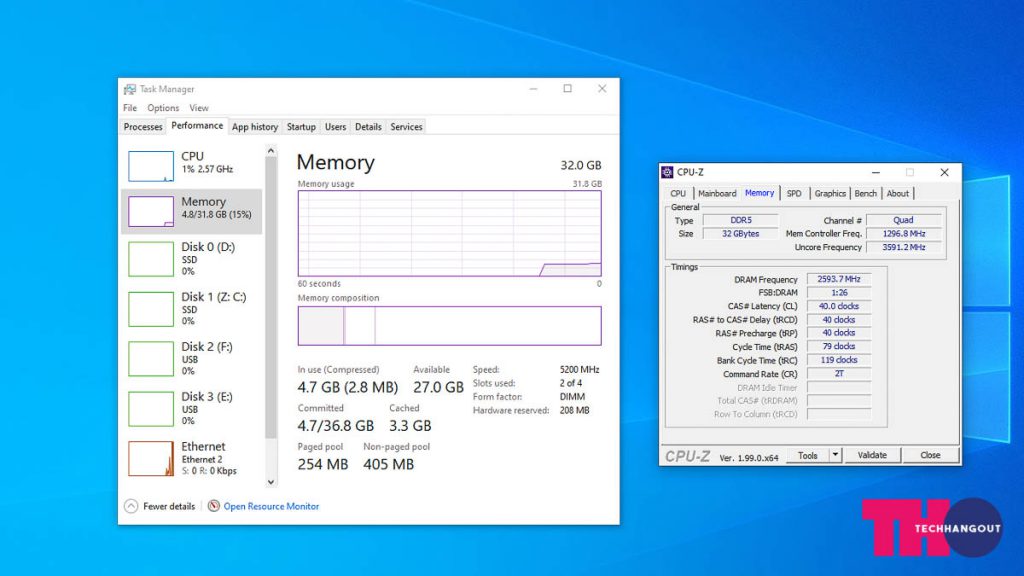
Task: Click the 40.0 clocks CAS Latency value
Action: coord(839,306)
